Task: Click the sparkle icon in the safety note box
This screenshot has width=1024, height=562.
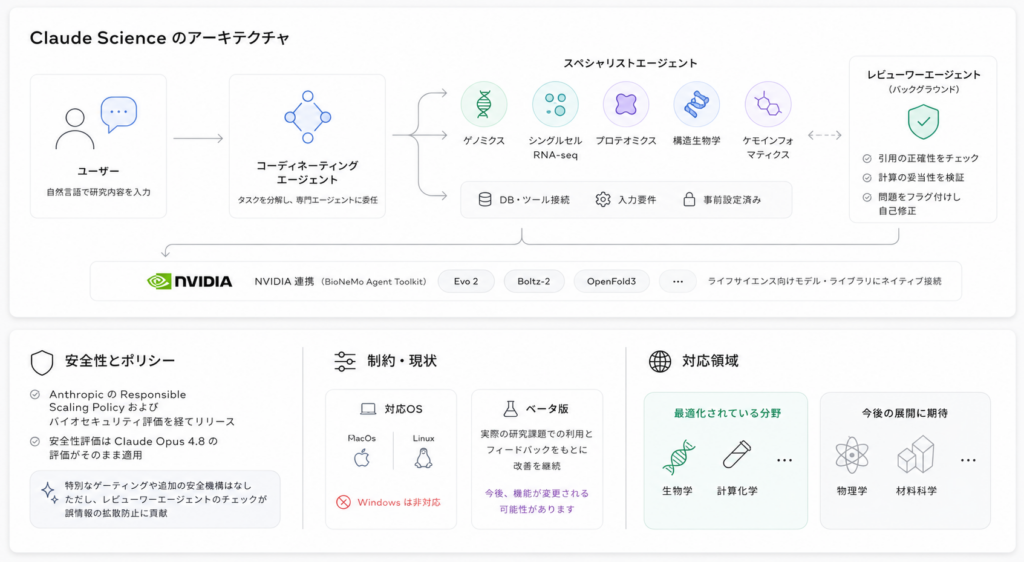Action: coord(50,493)
